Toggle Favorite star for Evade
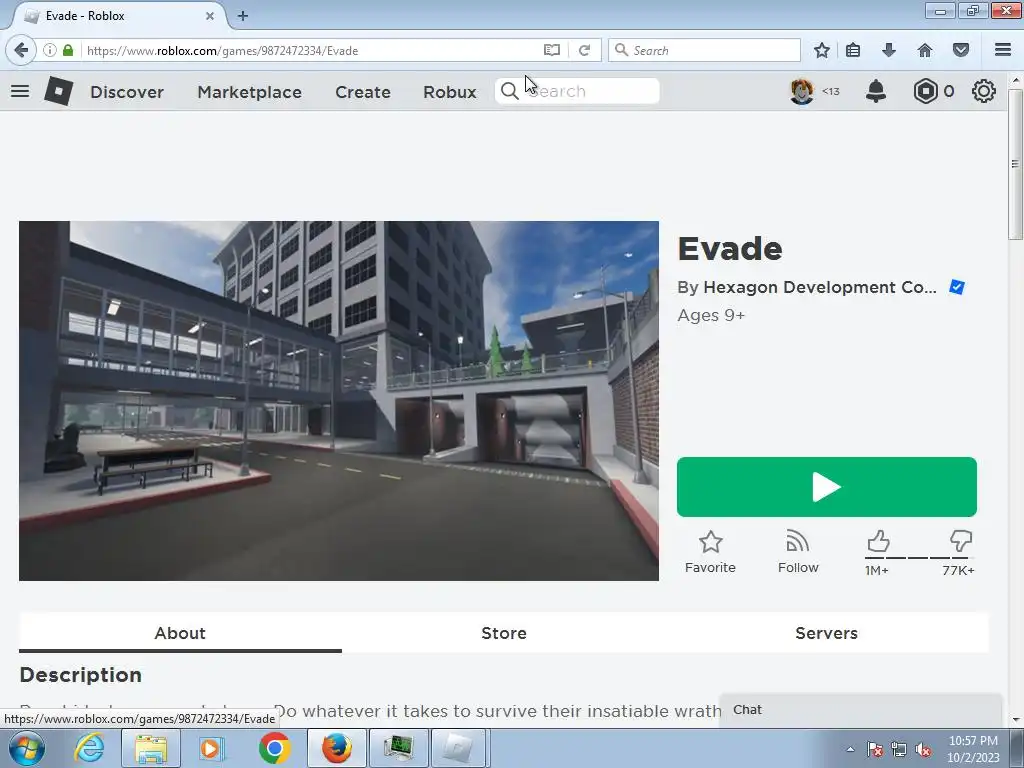1024x768 pixels. (711, 552)
